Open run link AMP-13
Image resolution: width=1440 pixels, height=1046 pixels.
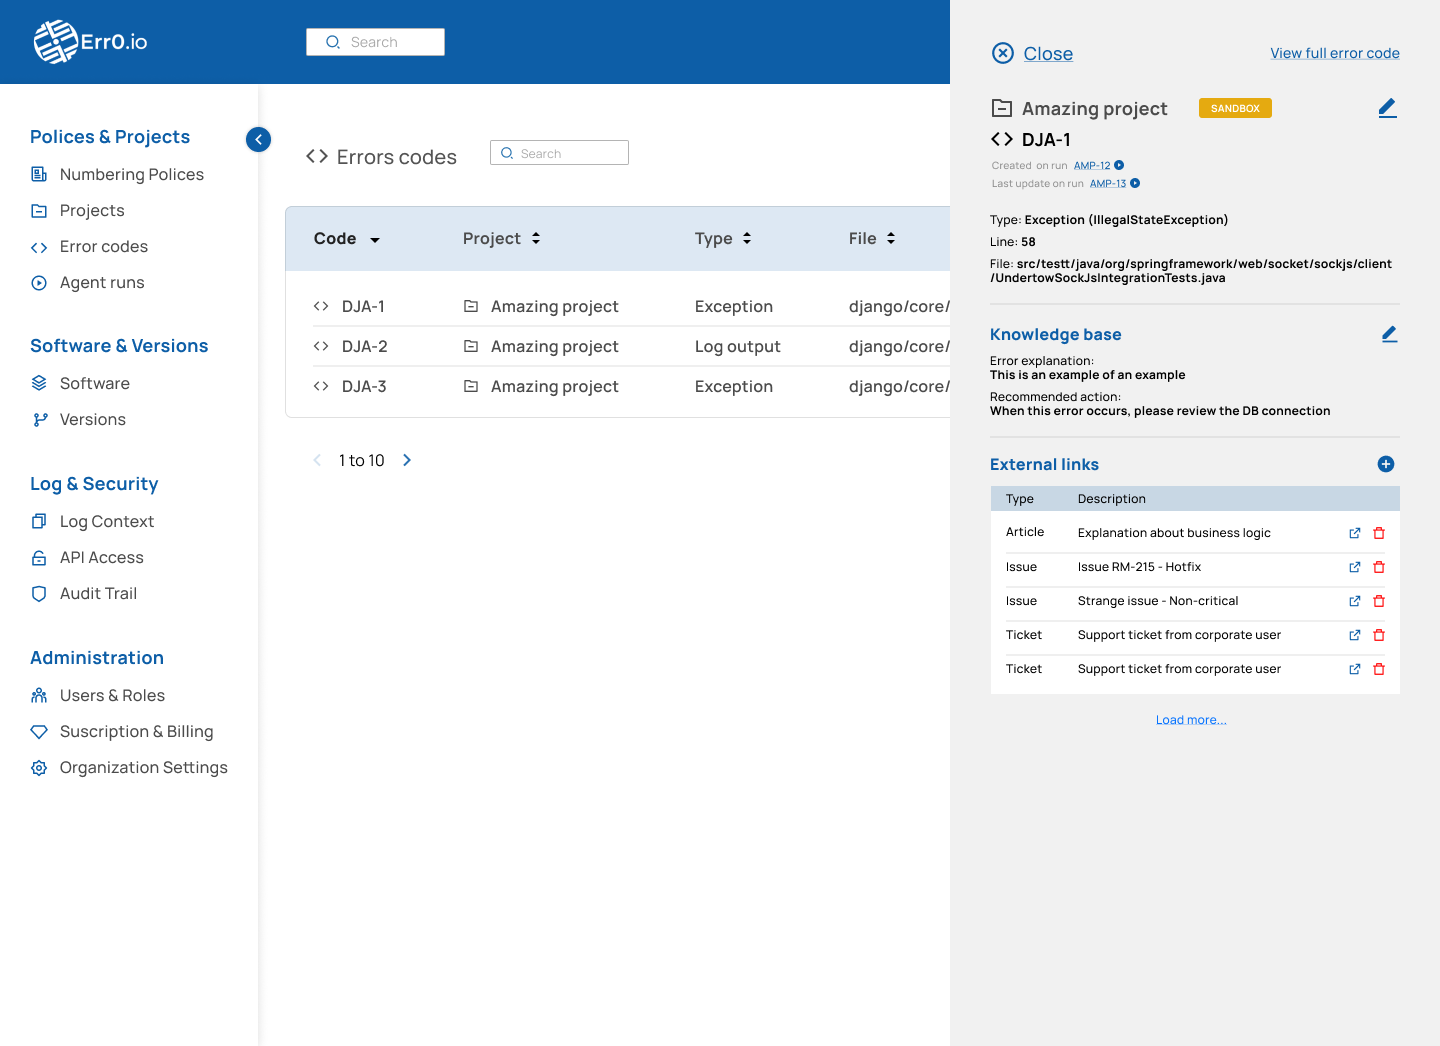click(x=1108, y=184)
